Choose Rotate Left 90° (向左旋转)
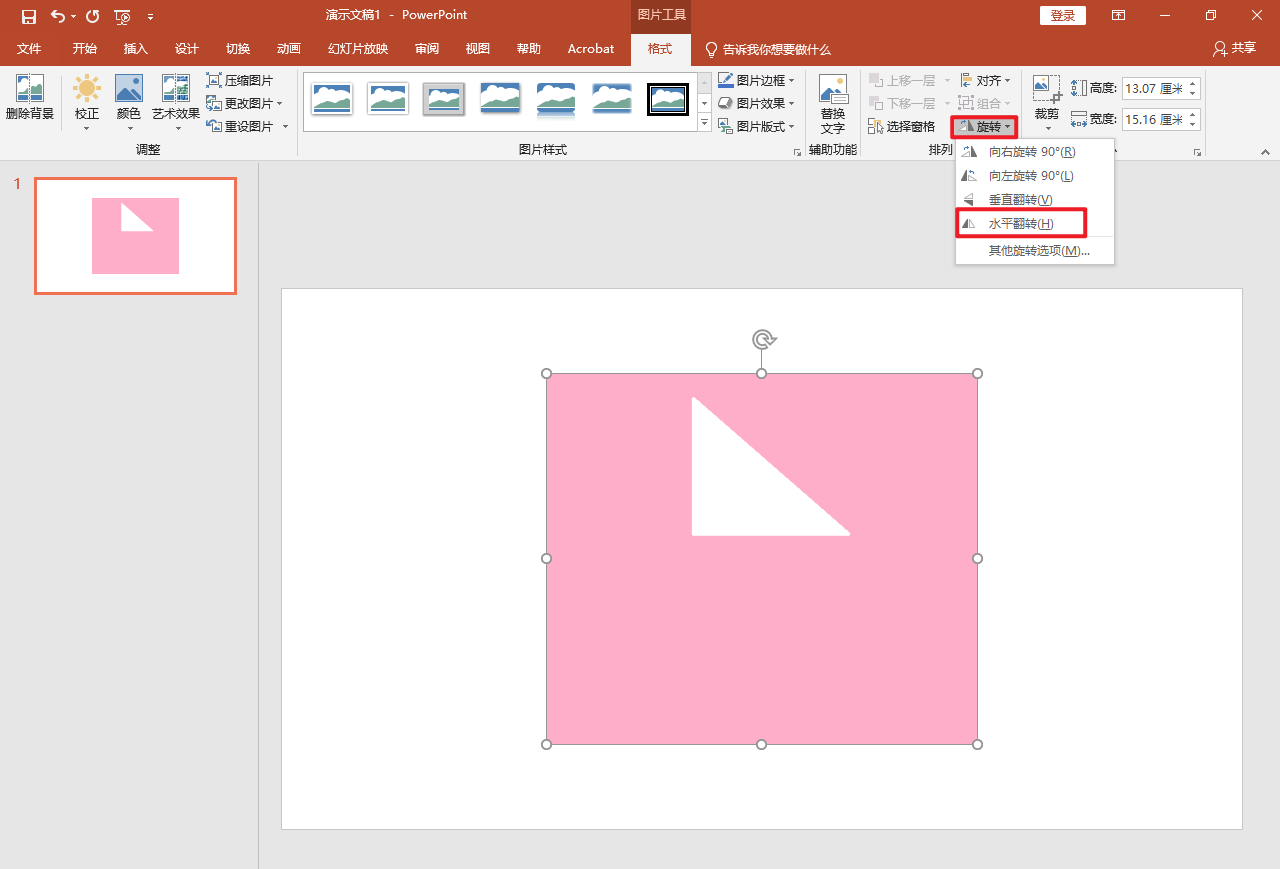Viewport: 1280px width, 869px height. pos(1034,176)
